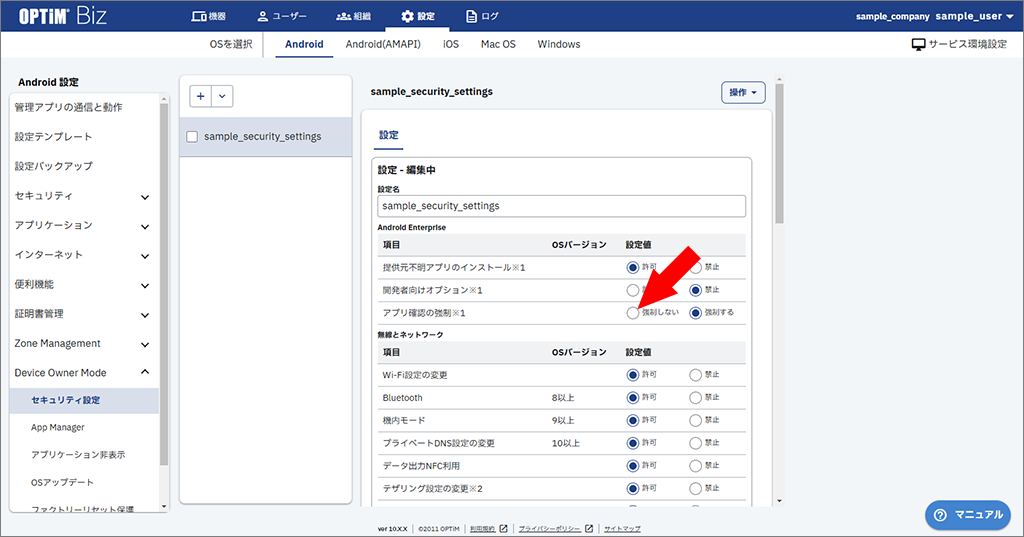1024x537 pixels.
Task: Click the OPTiM Biz logo
Action: [x=62, y=16]
